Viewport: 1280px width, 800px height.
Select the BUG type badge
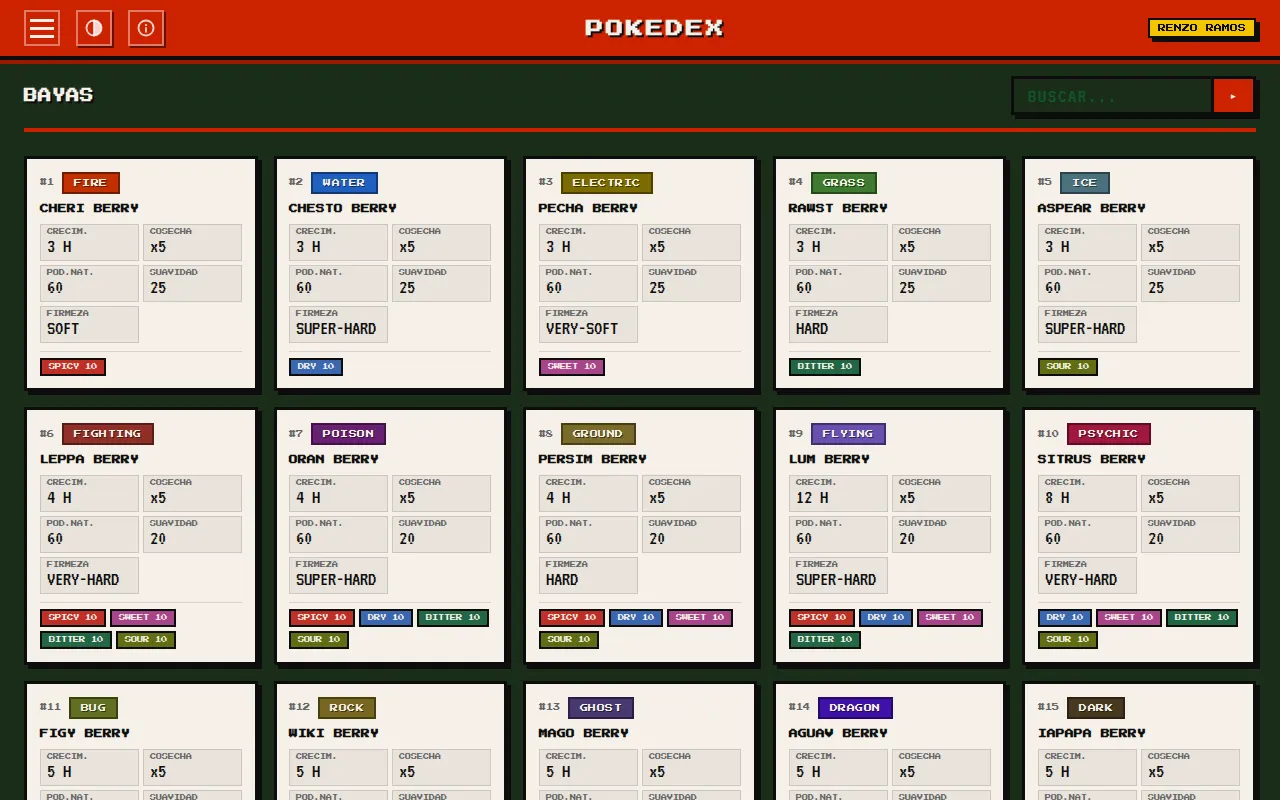click(93, 708)
